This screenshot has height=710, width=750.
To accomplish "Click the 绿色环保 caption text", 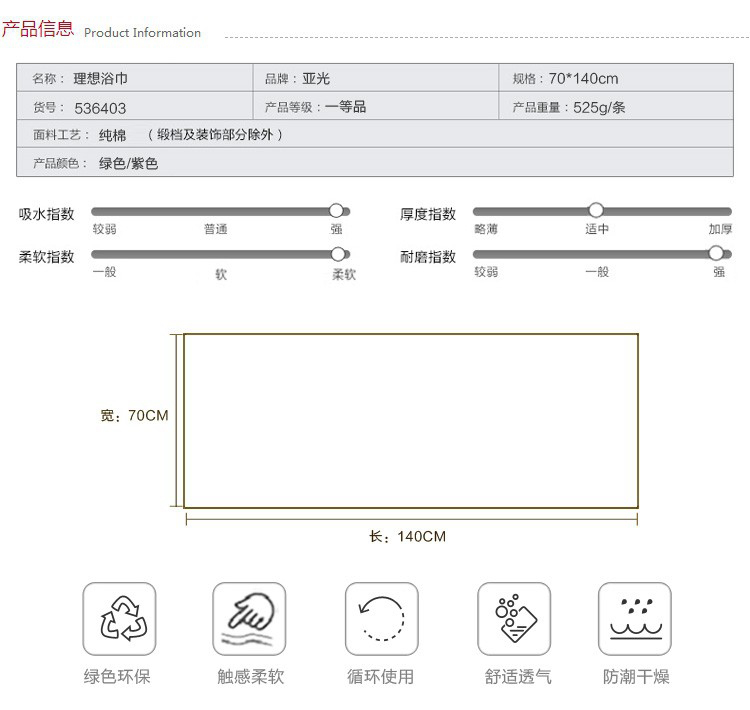I will coord(117,677).
